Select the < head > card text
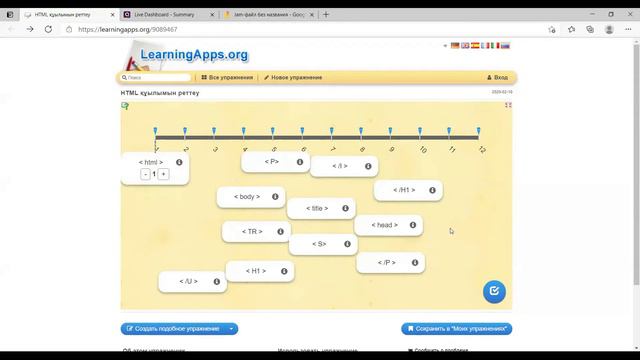 coord(384,225)
